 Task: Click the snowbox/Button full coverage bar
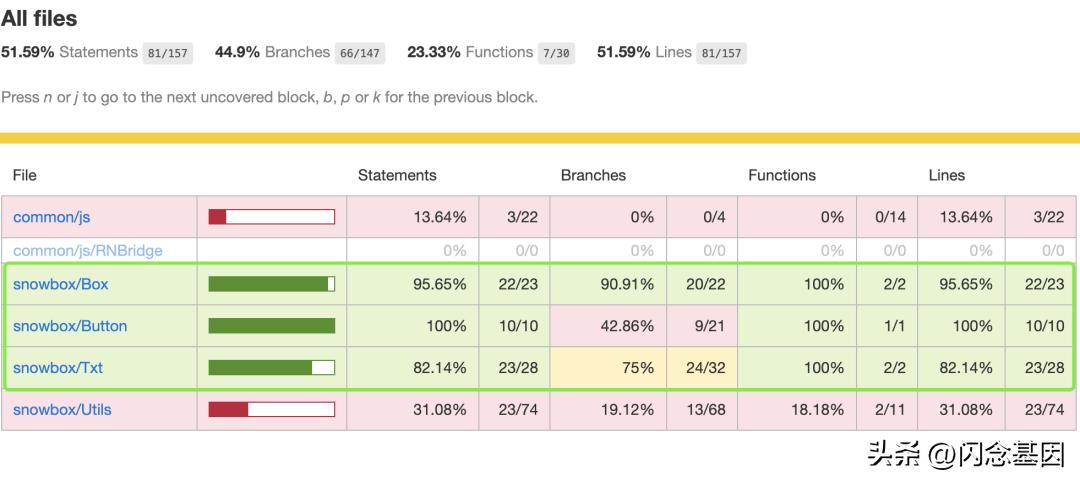coord(271,326)
